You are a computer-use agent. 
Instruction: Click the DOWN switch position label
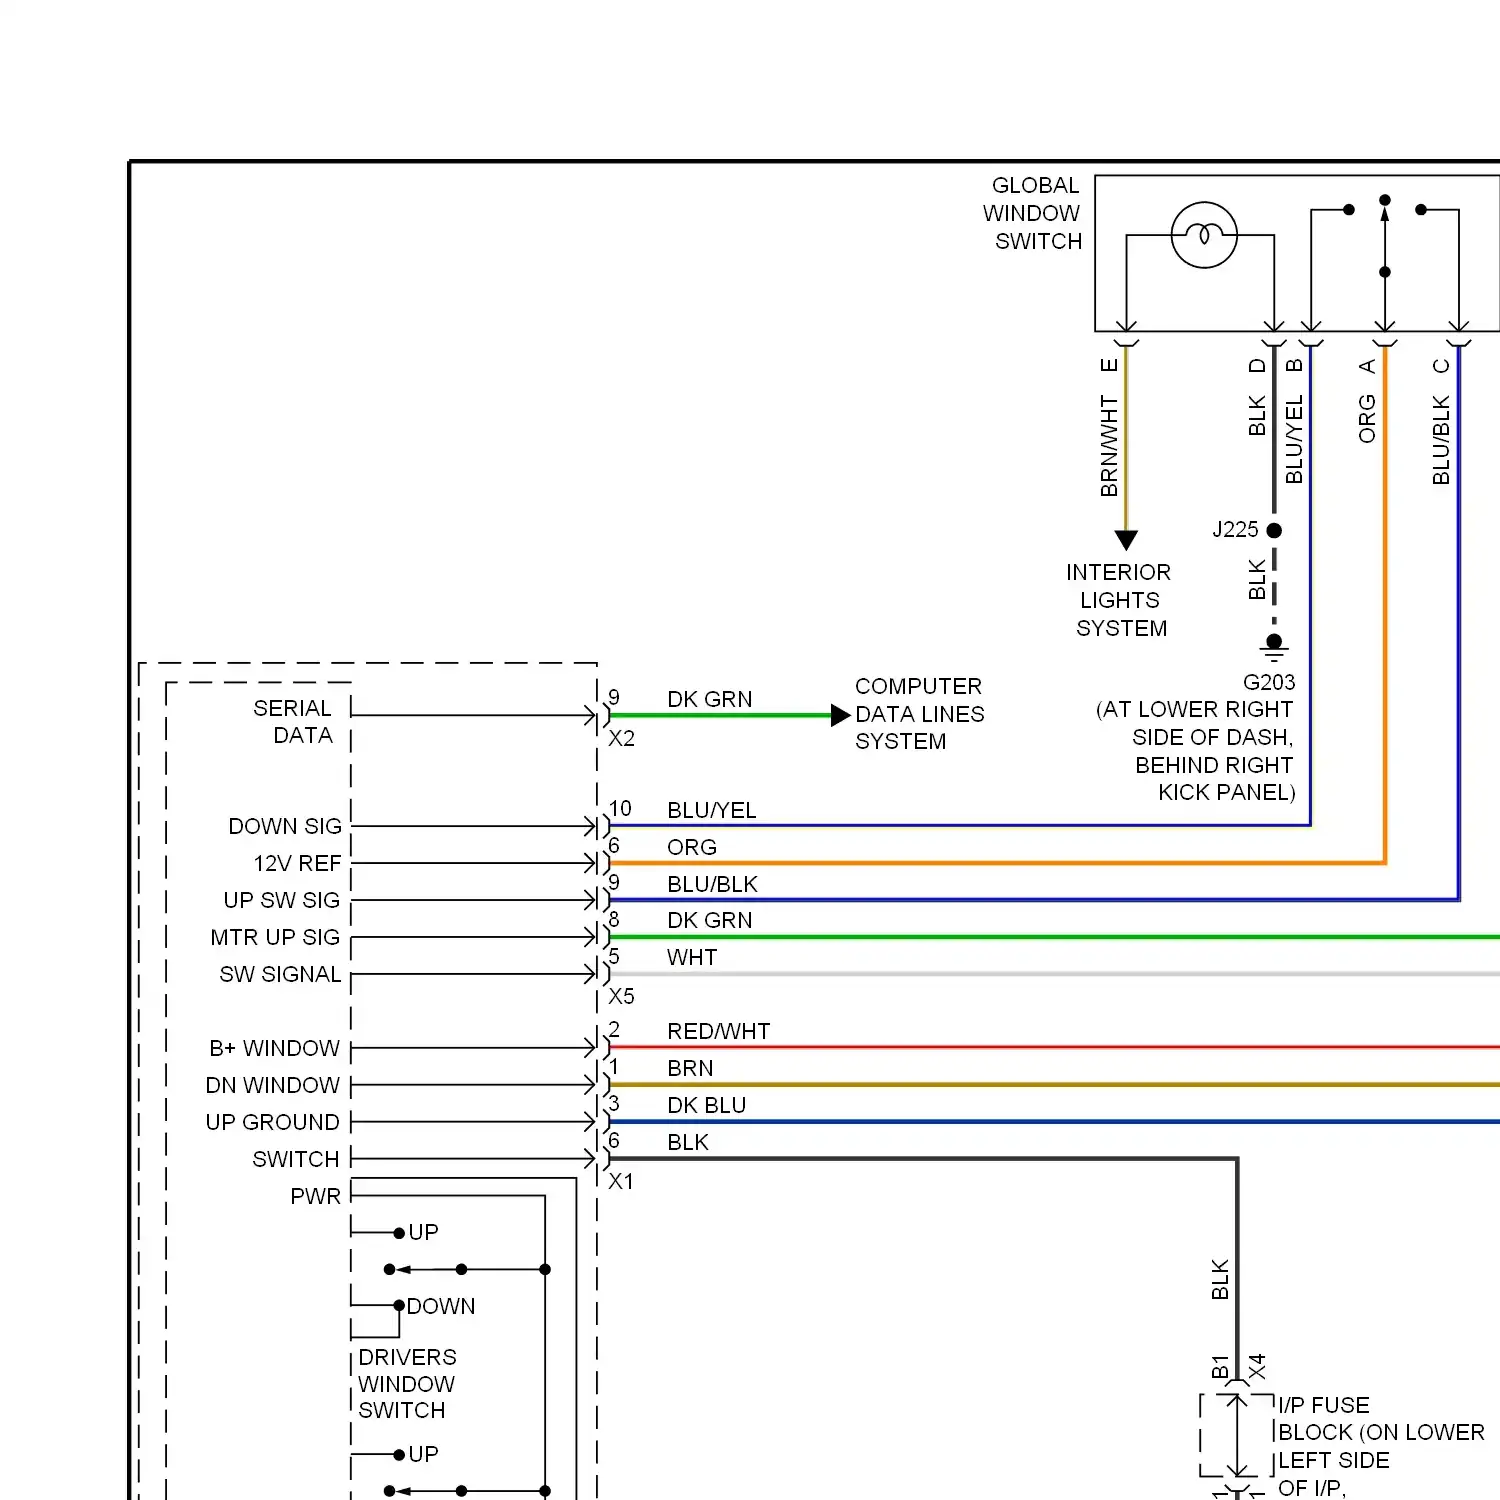(441, 1306)
